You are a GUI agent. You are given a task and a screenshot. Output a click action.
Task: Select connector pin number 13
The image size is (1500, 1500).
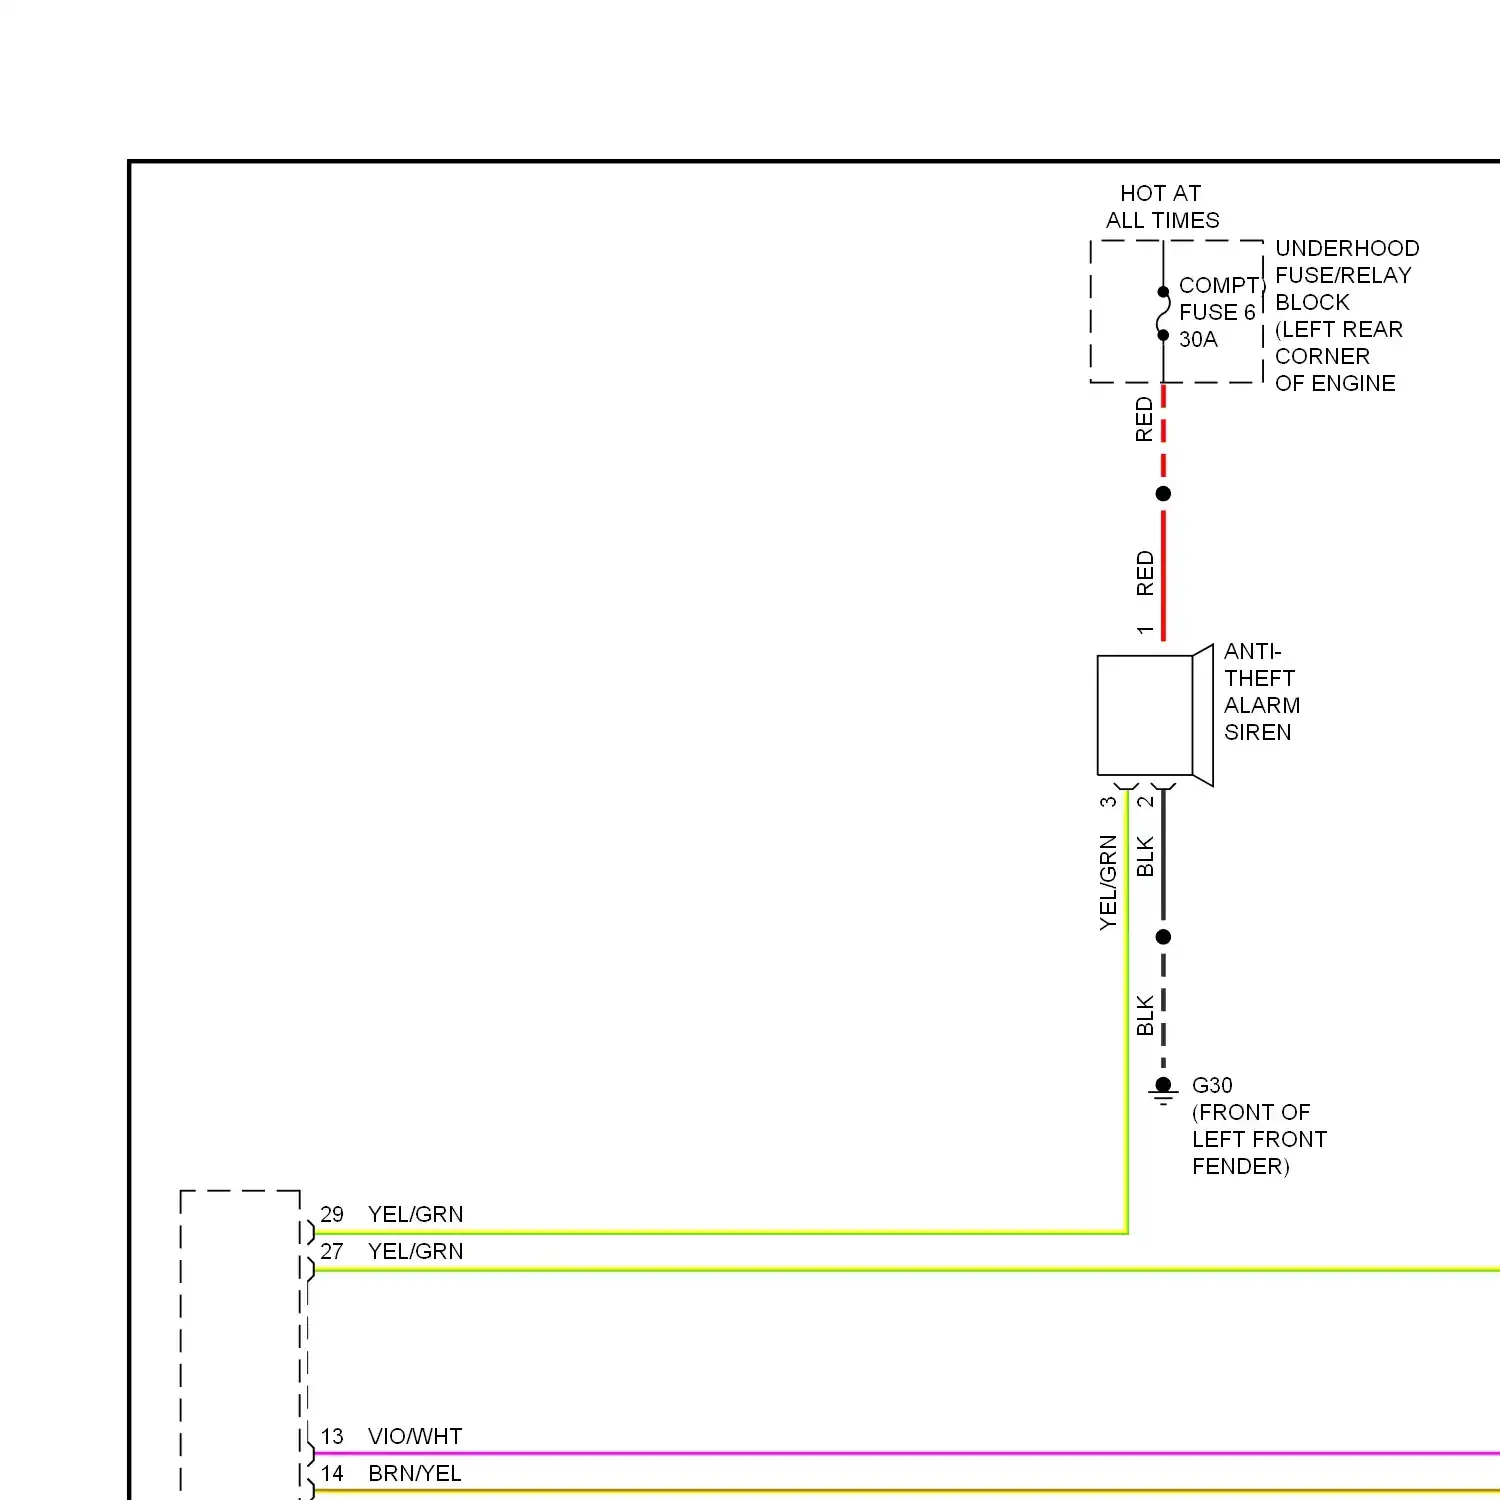332,1436
